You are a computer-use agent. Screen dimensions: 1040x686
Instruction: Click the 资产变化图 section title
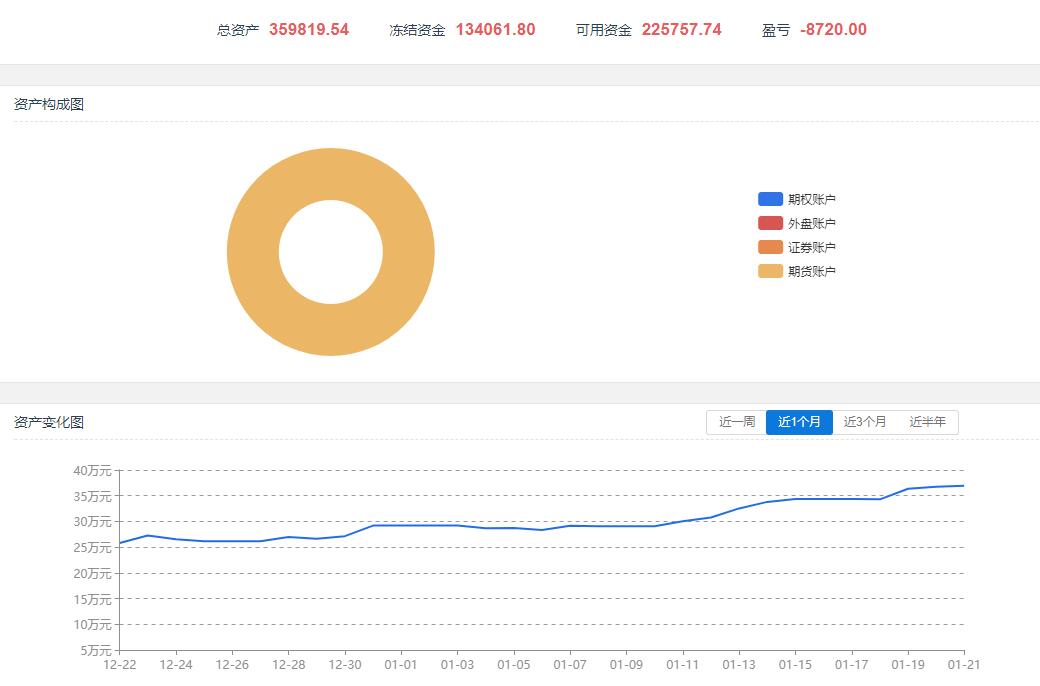[x=49, y=422]
